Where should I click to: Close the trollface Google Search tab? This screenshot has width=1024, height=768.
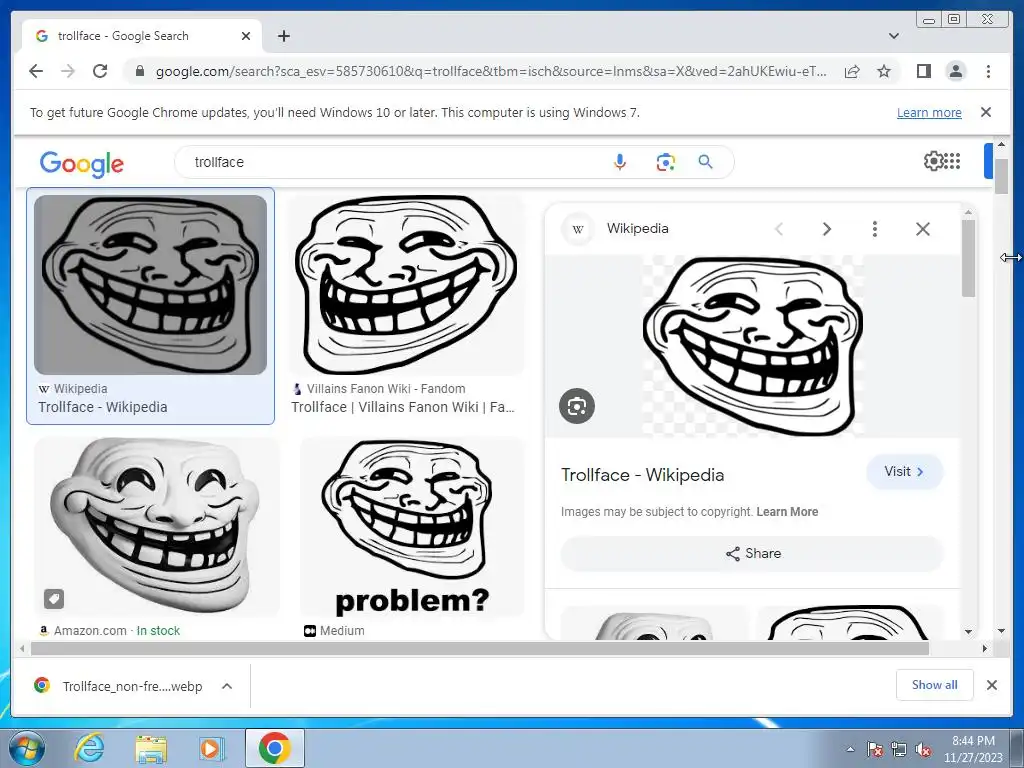pos(246,36)
